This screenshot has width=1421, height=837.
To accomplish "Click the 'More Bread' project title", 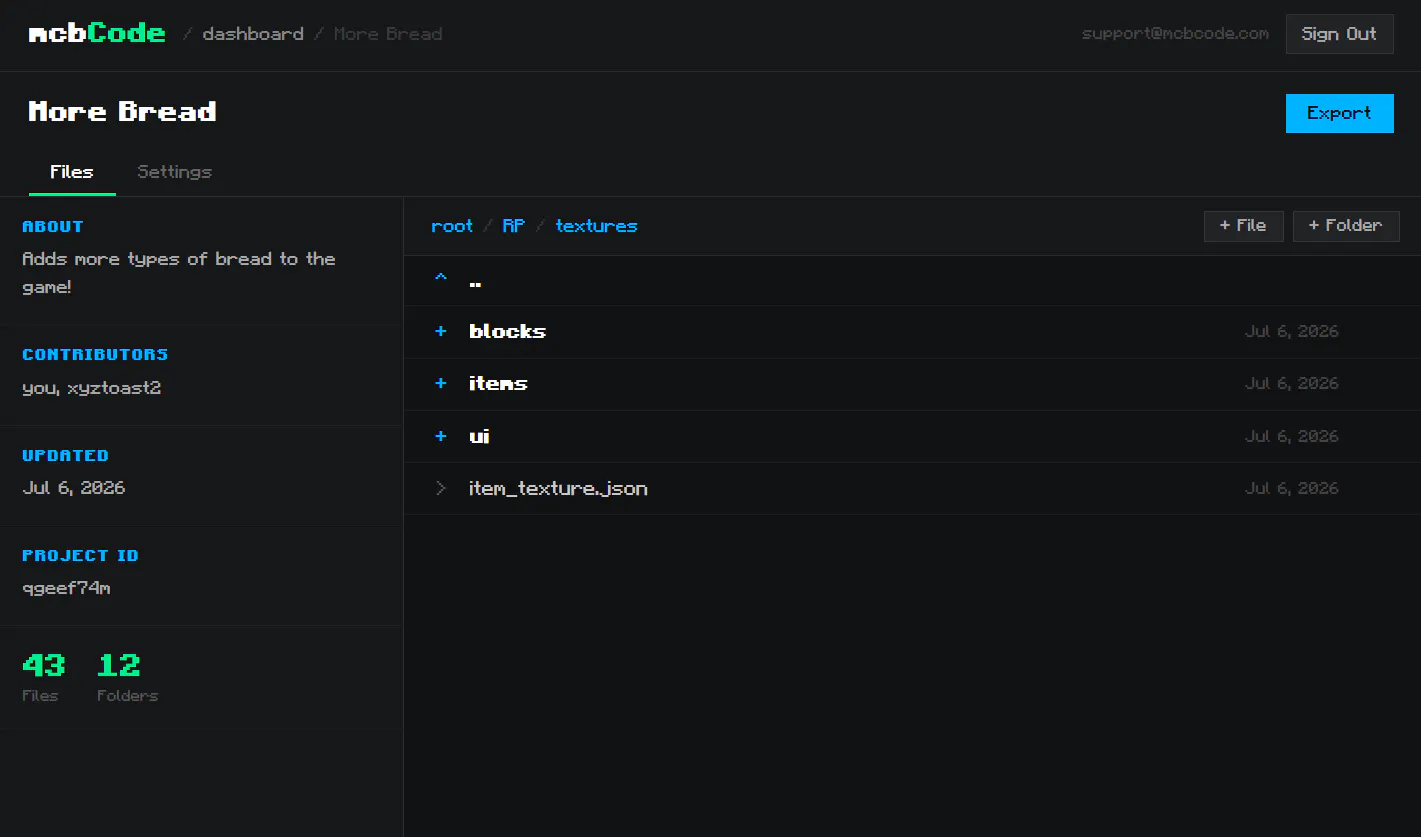I will click(x=122, y=112).
